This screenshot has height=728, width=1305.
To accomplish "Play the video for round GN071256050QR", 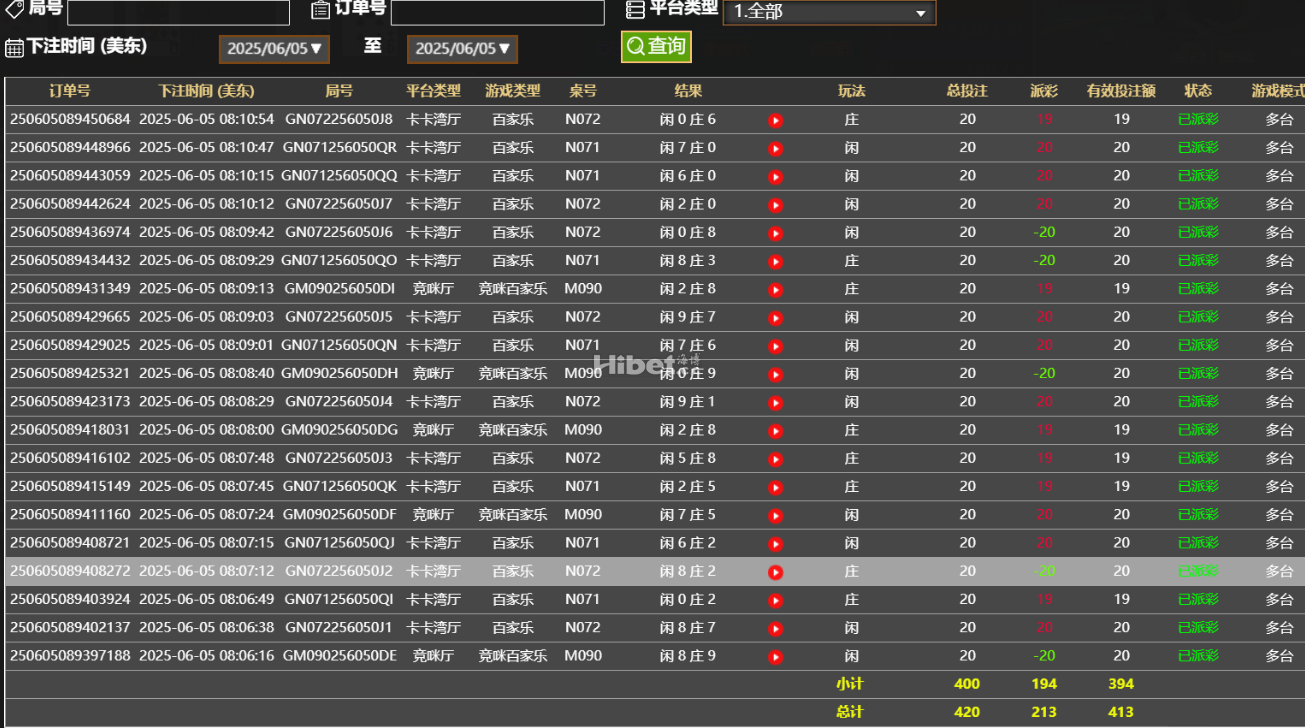I will coord(775,148).
